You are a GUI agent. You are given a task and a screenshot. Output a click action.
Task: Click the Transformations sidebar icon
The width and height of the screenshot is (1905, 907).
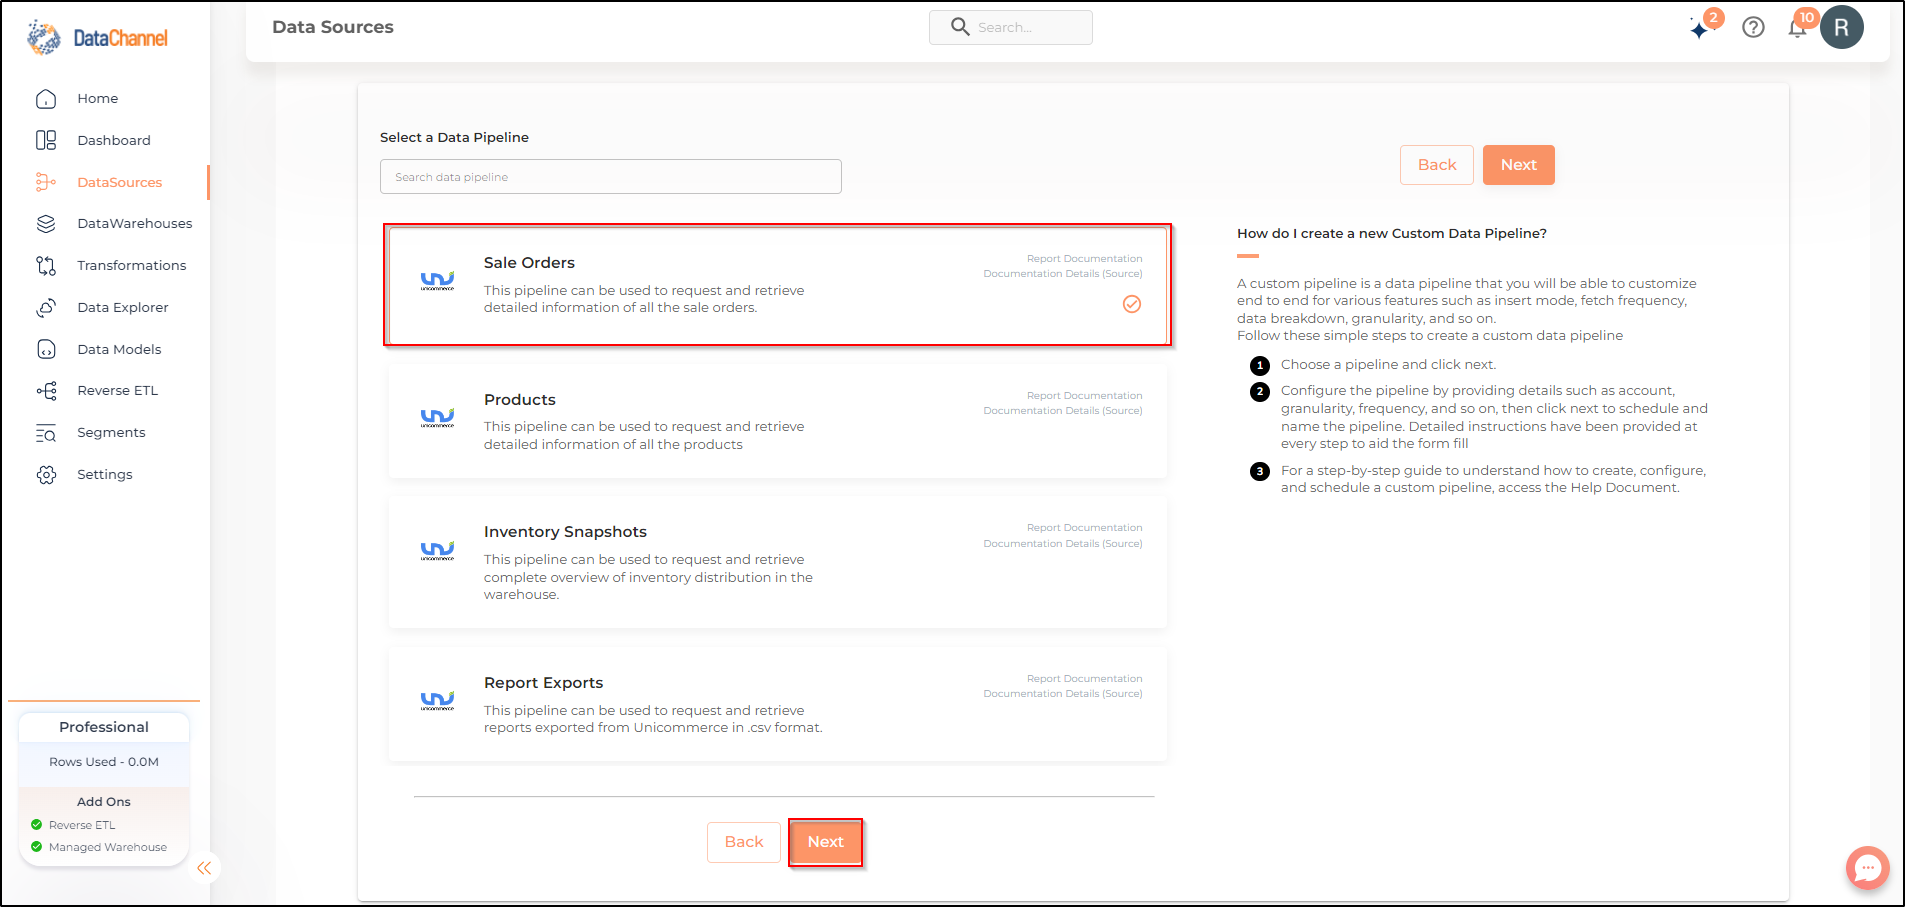tap(46, 266)
